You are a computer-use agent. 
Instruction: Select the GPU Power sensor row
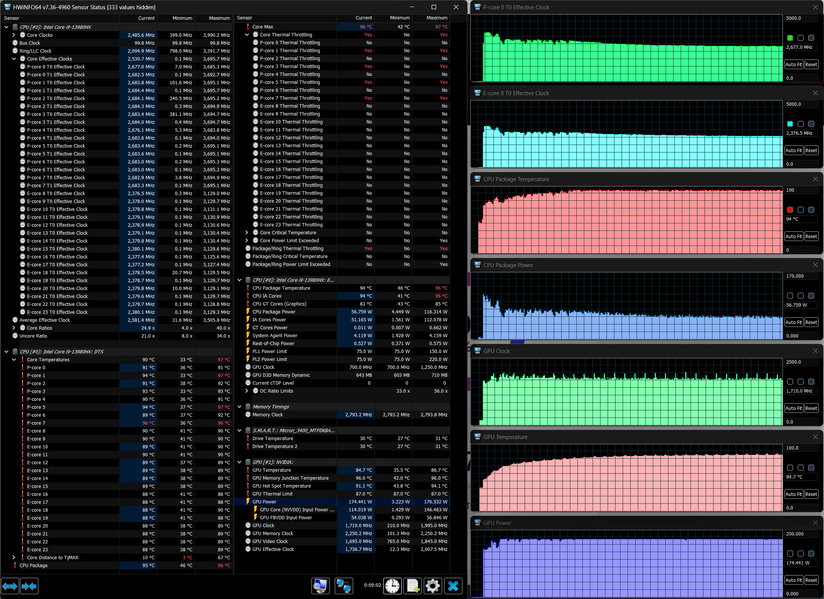pyautogui.click(x=347, y=502)
